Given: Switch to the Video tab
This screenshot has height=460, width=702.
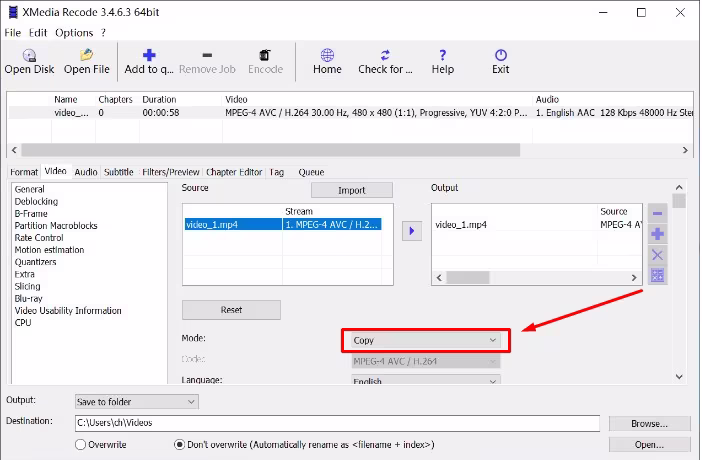Looking at the screenshot, I should click(x=56, y=171).
